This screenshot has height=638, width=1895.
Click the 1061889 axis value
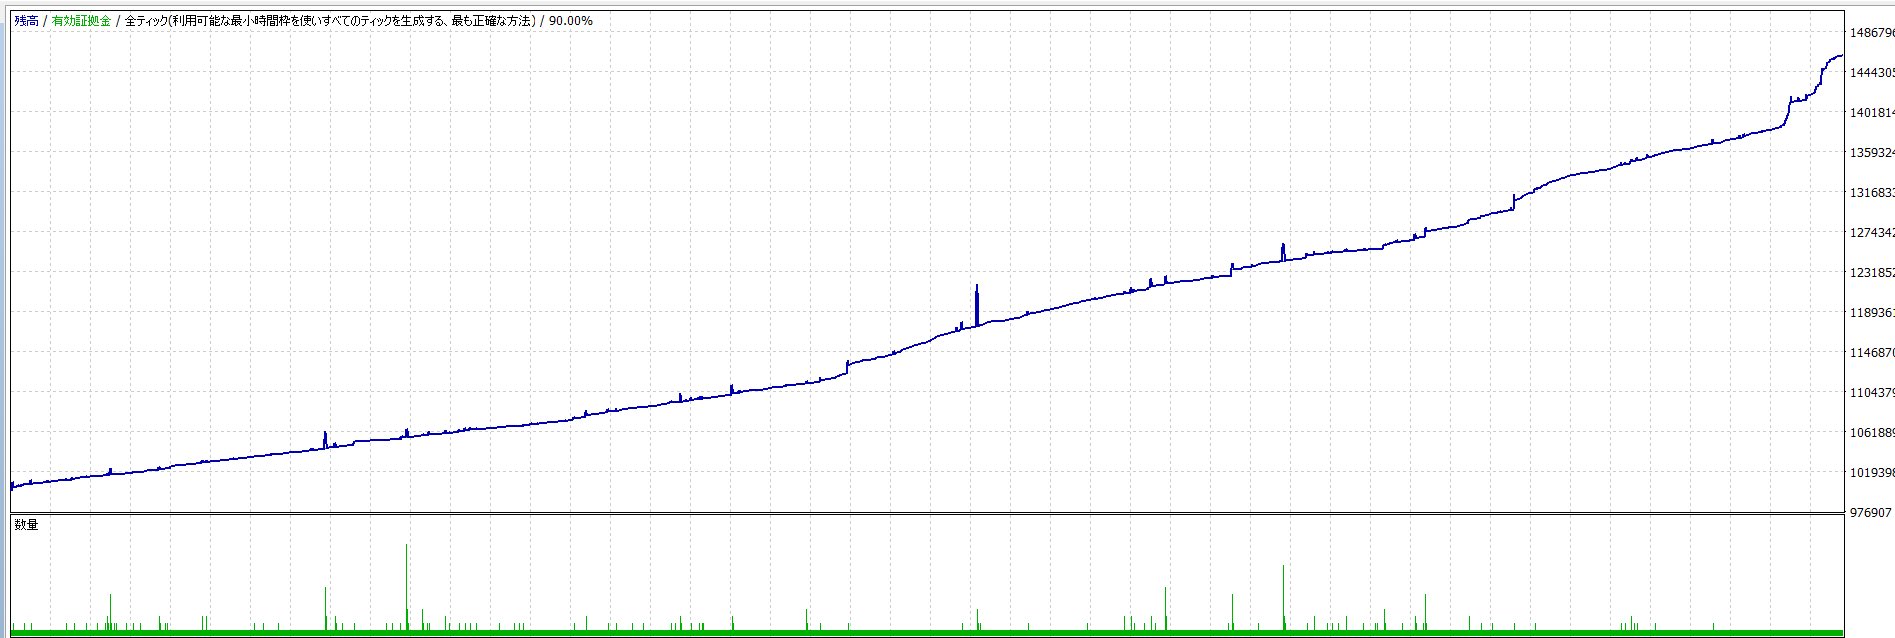point(1872,432)
